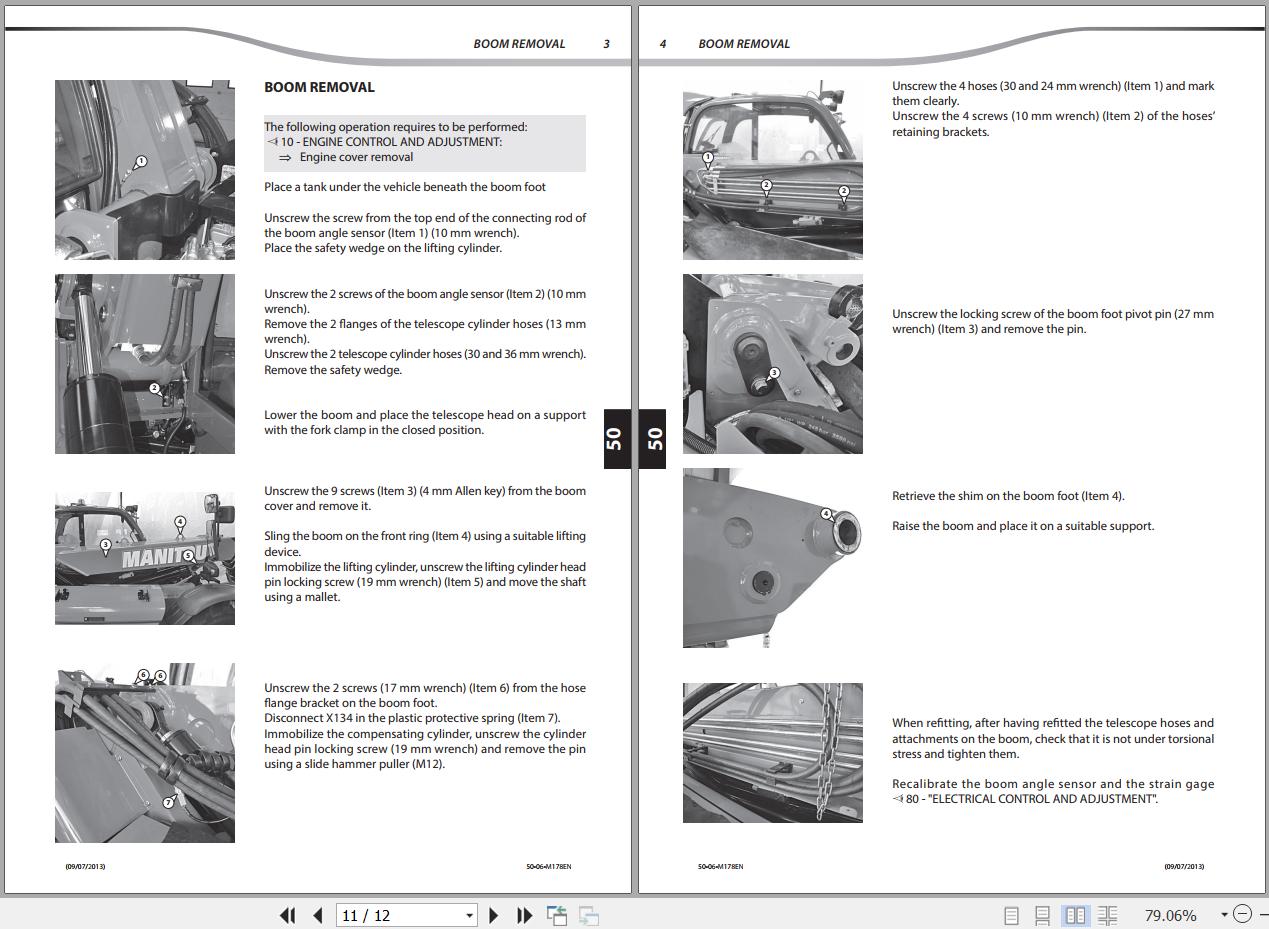Viewport: 1269px width, 929px height.
Task: Click the previous view icon
Action: (x=557, y=915)
